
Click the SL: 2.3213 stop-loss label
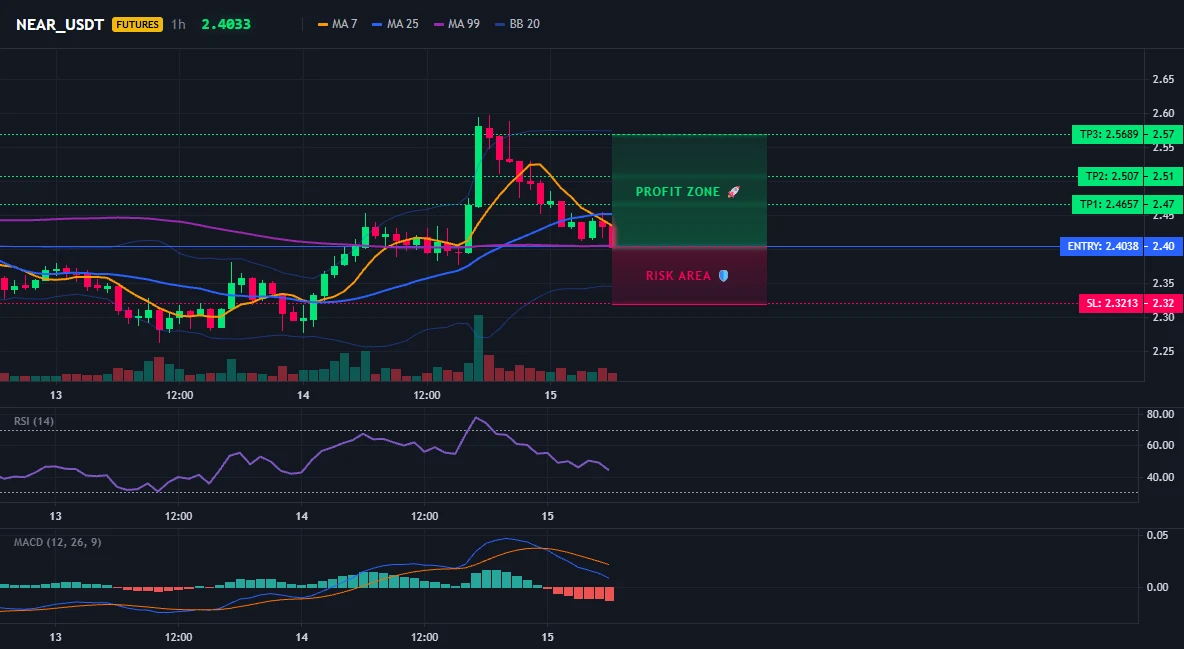(1111, 304)
